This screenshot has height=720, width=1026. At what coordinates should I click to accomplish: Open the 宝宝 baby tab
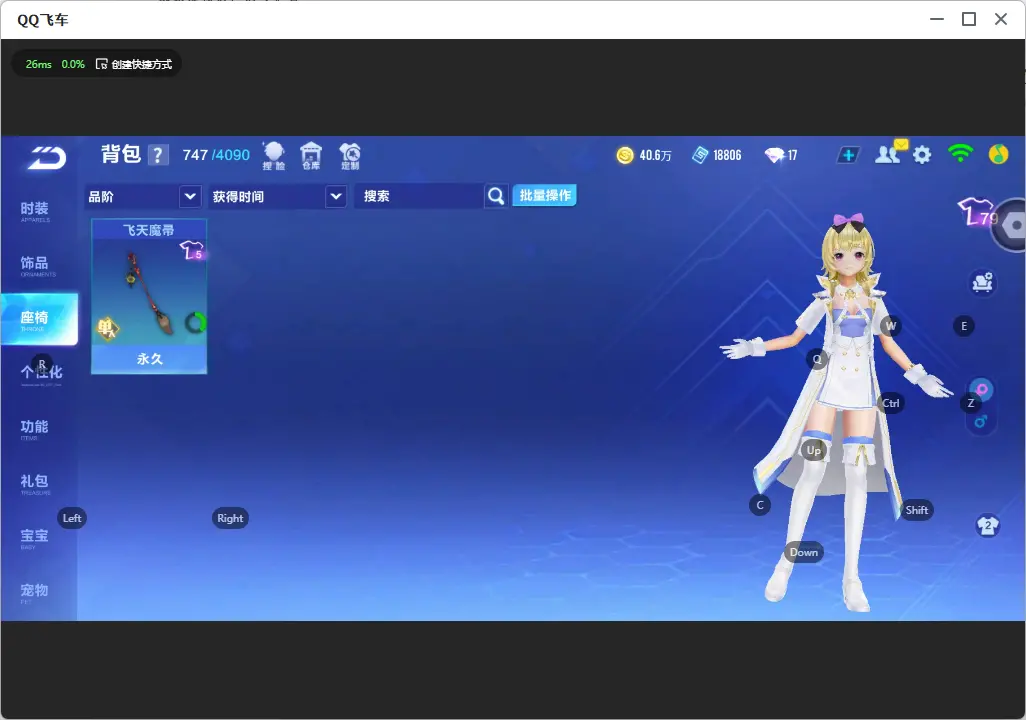(34, 537)
